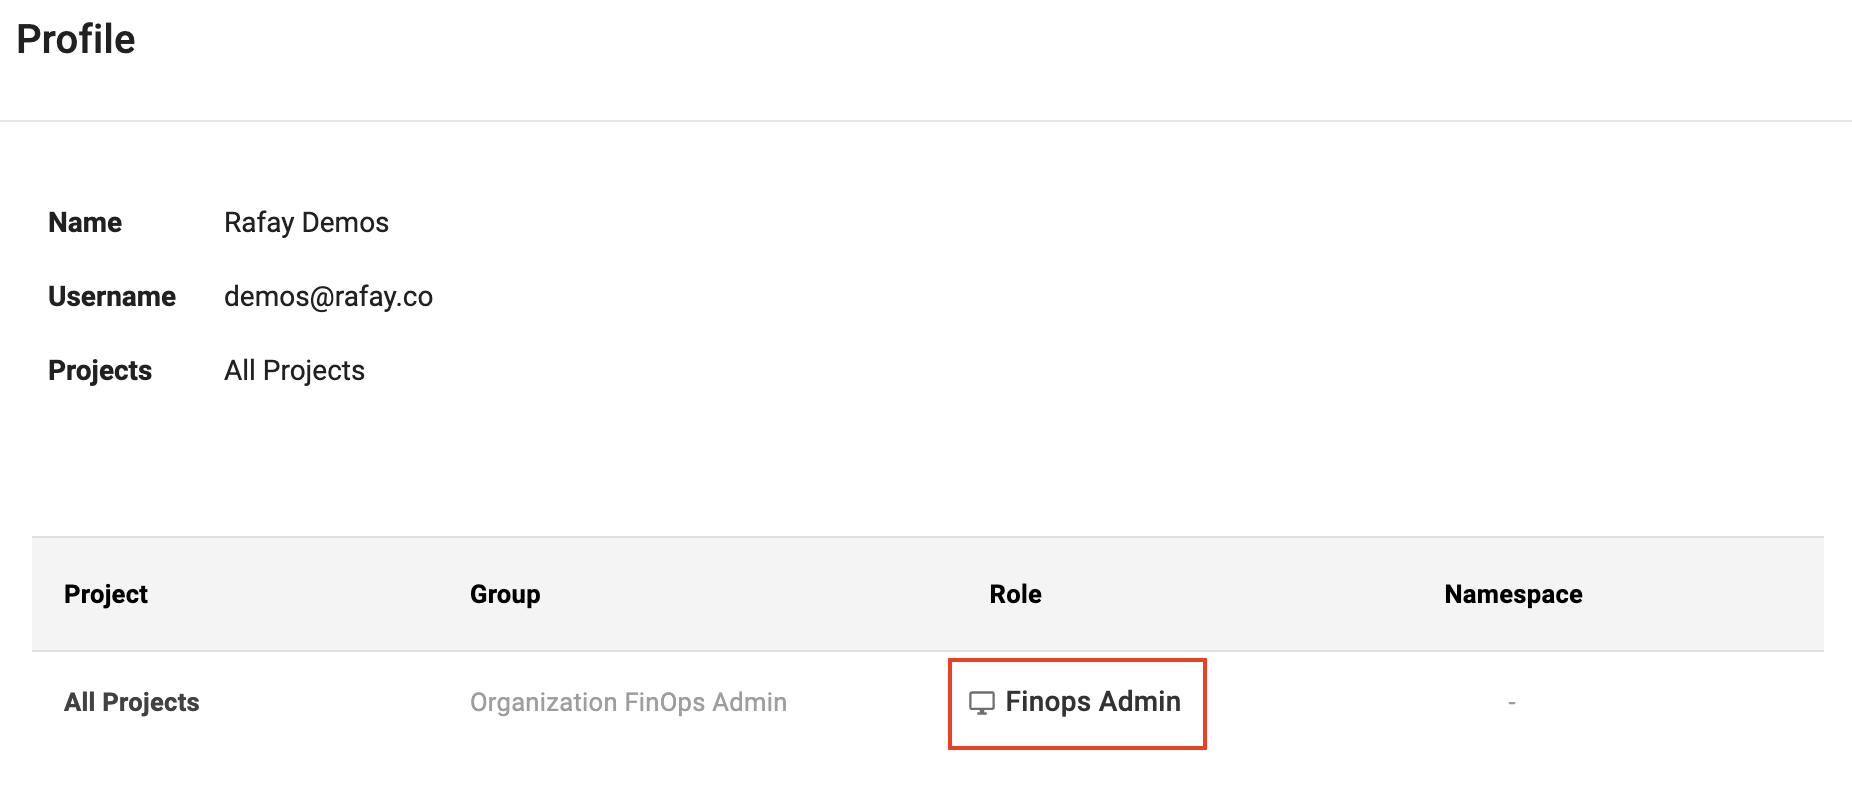Image resolution: width=1852 pixels, height=800 pixels.
Task: Click the Profile page heading
Action: [x=76, y=40]
